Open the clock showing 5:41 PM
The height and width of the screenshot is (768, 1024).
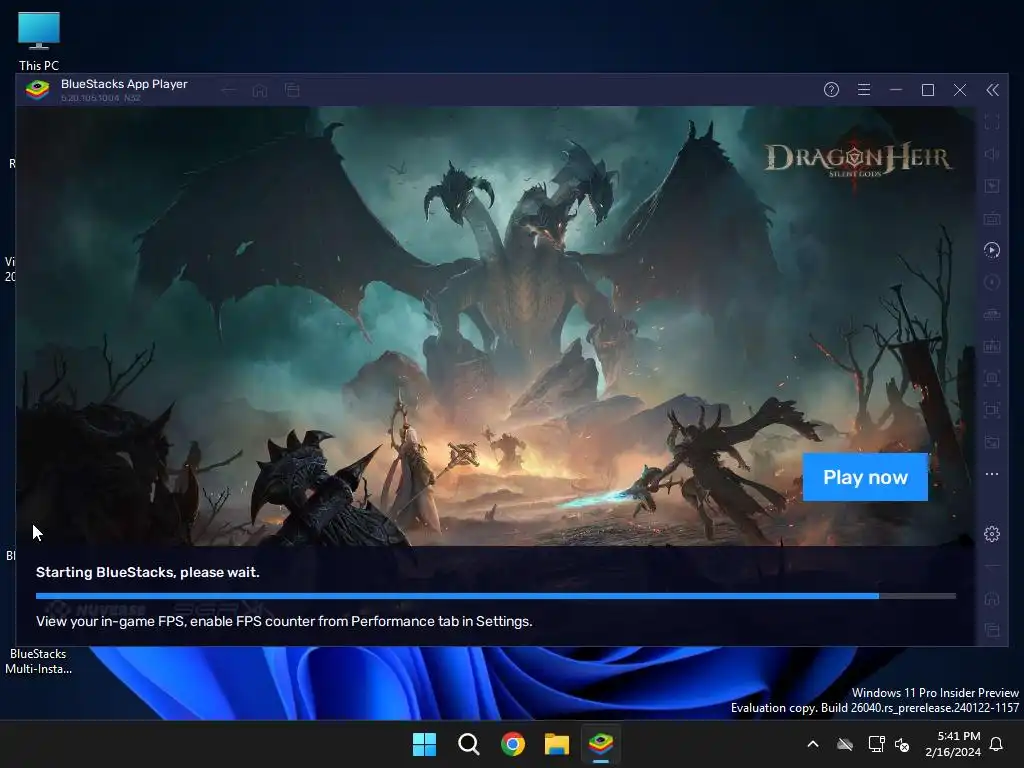953,744
